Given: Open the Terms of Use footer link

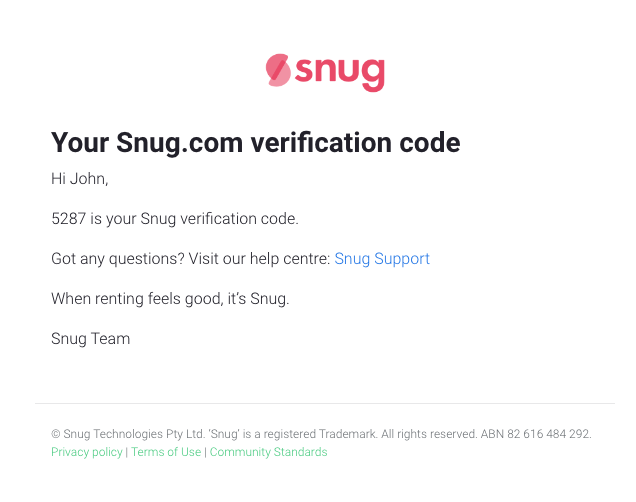Looking at the screenshot, I should coord(166,452).
